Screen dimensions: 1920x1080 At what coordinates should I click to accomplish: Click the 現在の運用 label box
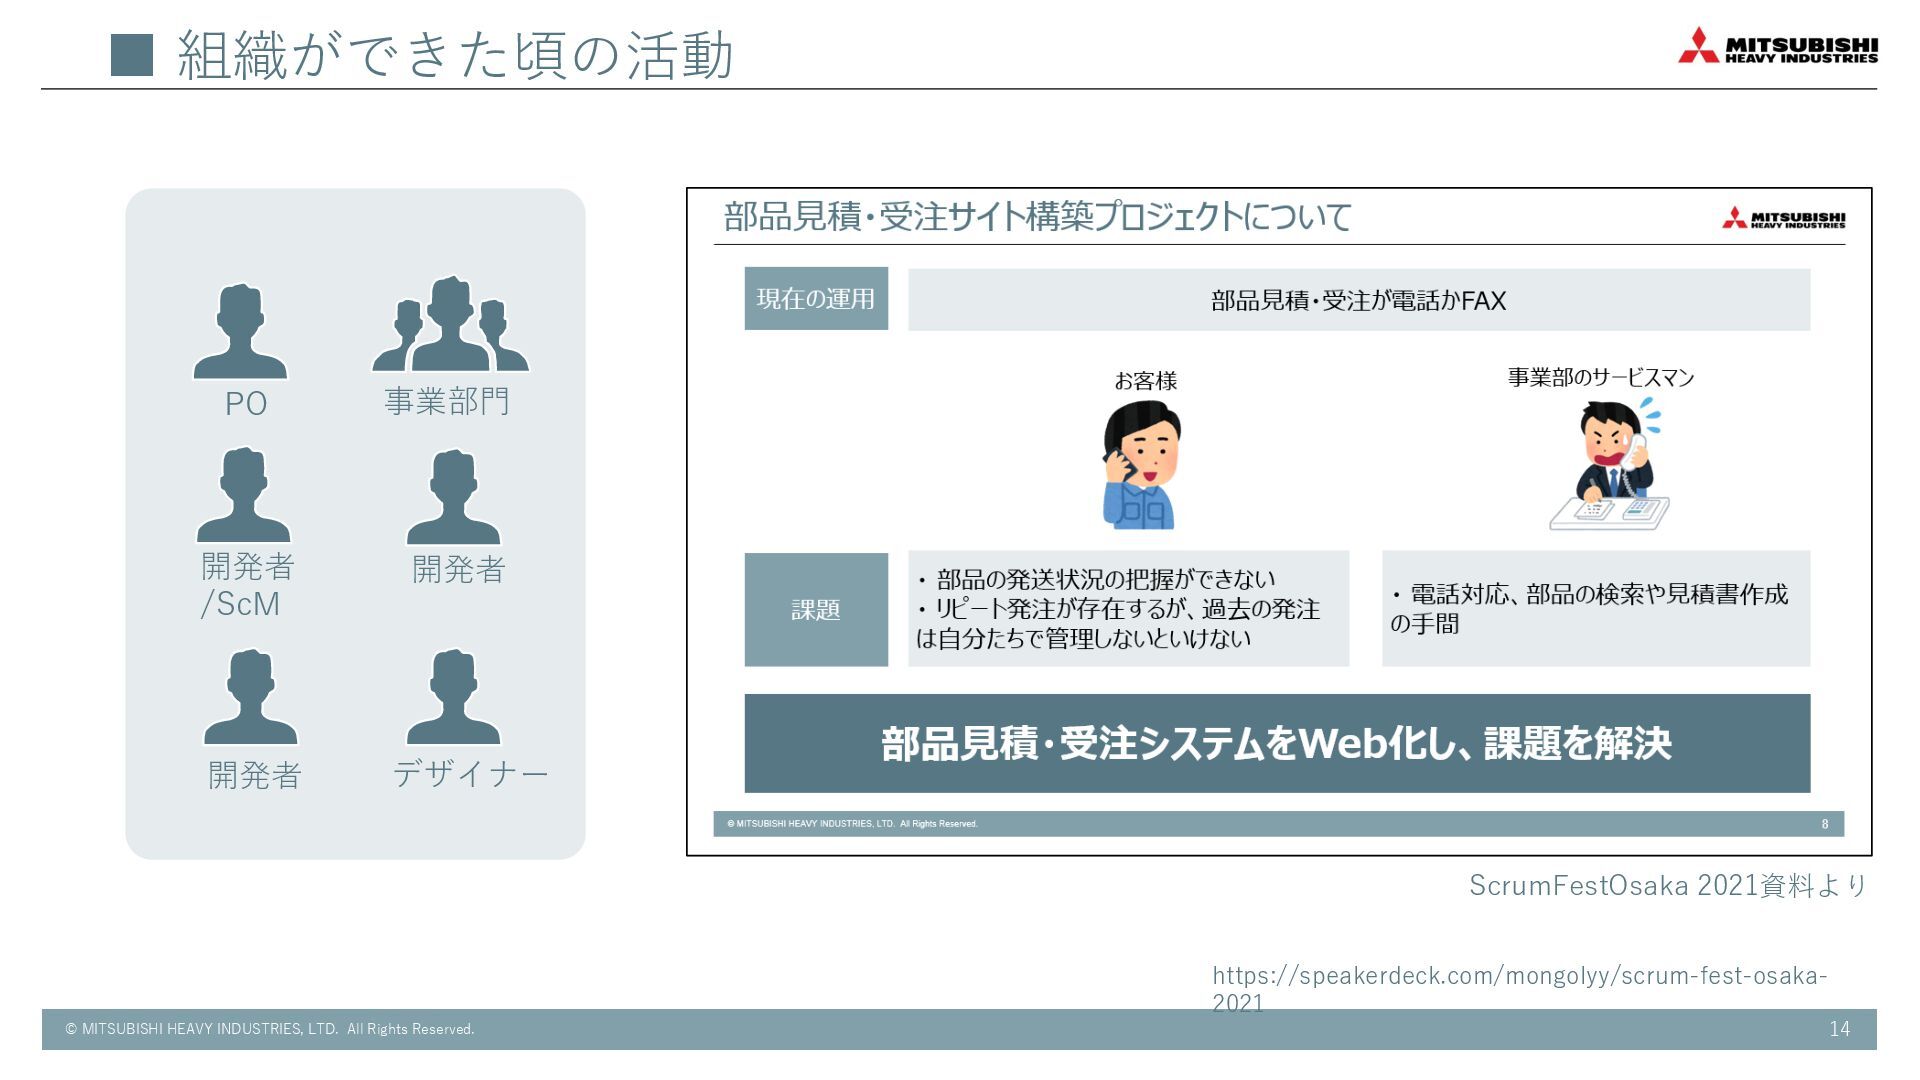[816, 299]
